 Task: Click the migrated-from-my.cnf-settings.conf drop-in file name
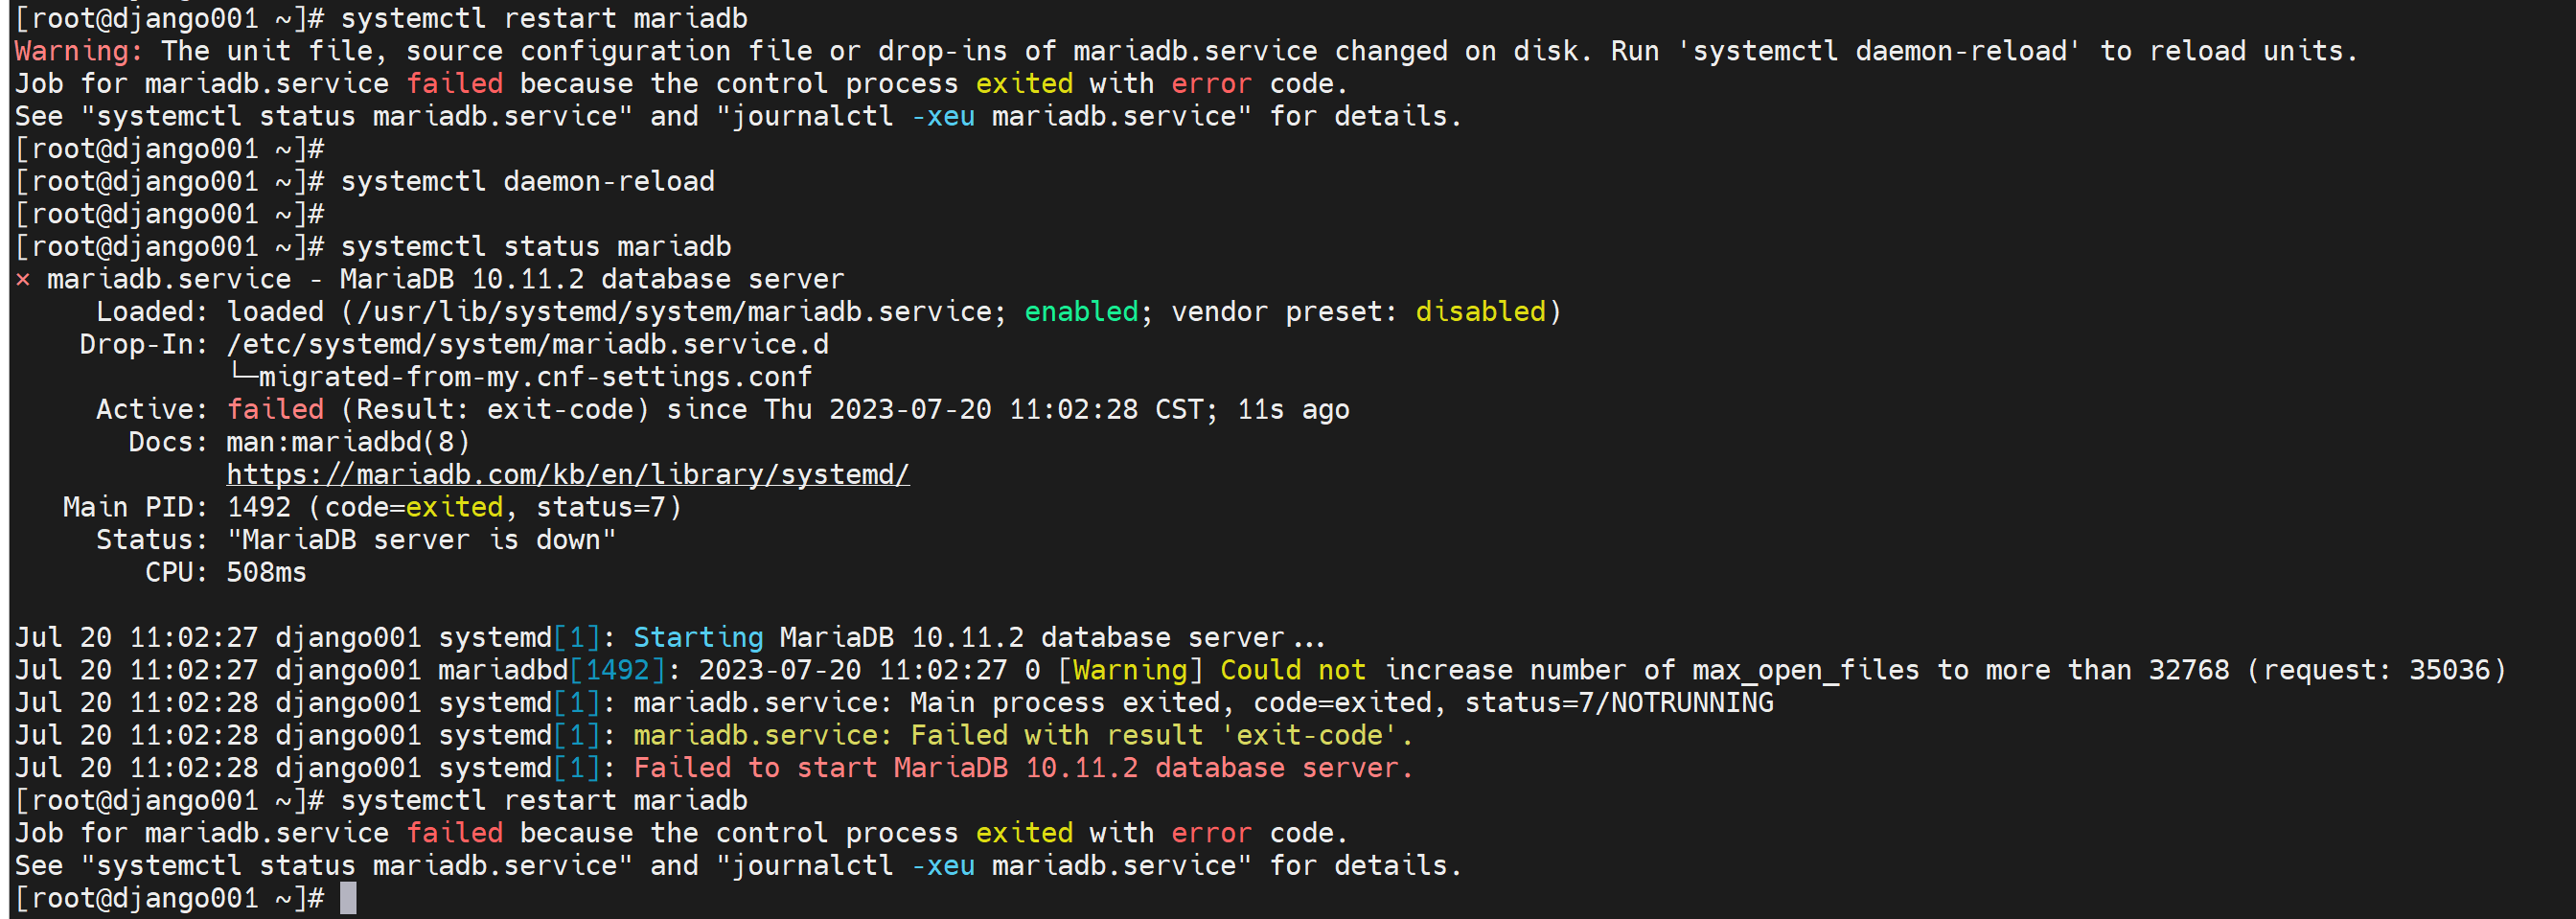click(535, 376)
